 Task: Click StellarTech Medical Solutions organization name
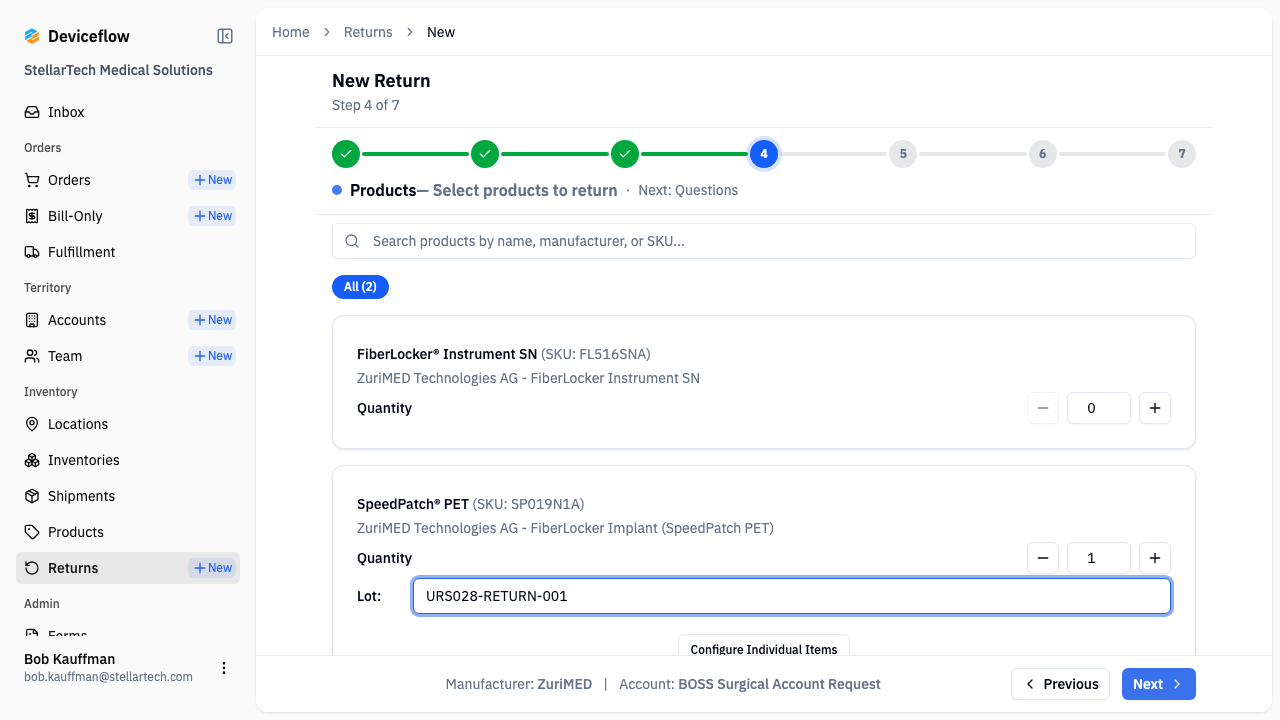point(118,70)
